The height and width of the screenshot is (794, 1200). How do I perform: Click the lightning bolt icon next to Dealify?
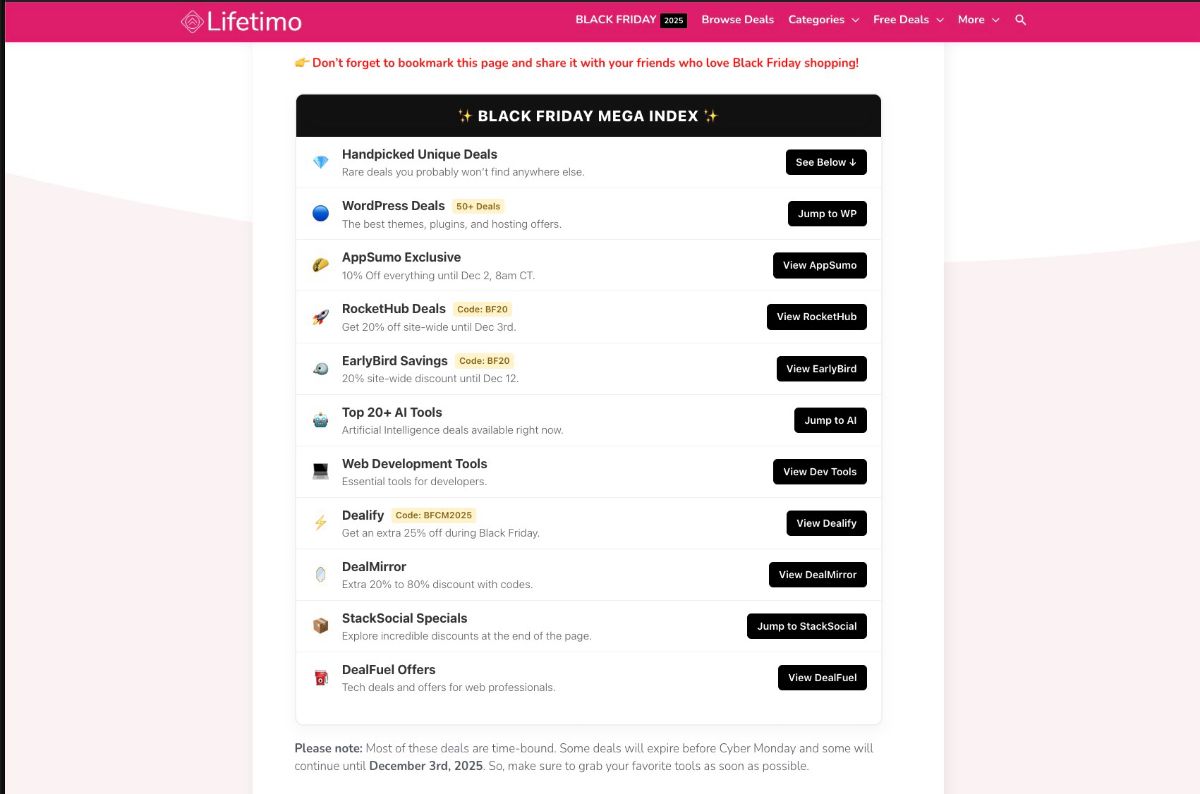(x=320, y=522)
